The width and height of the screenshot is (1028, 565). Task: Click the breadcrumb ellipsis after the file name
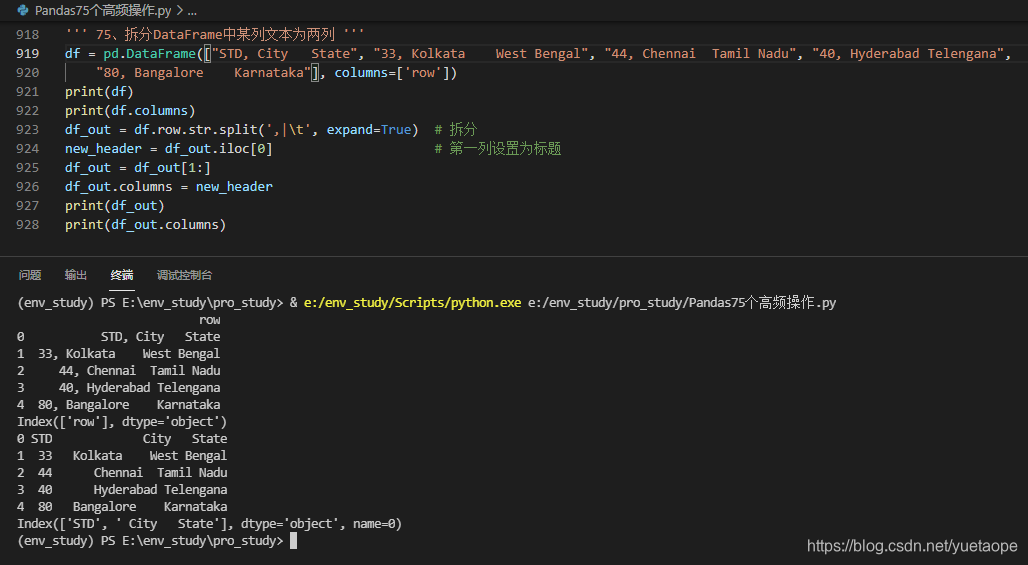(x=191, y=11)
